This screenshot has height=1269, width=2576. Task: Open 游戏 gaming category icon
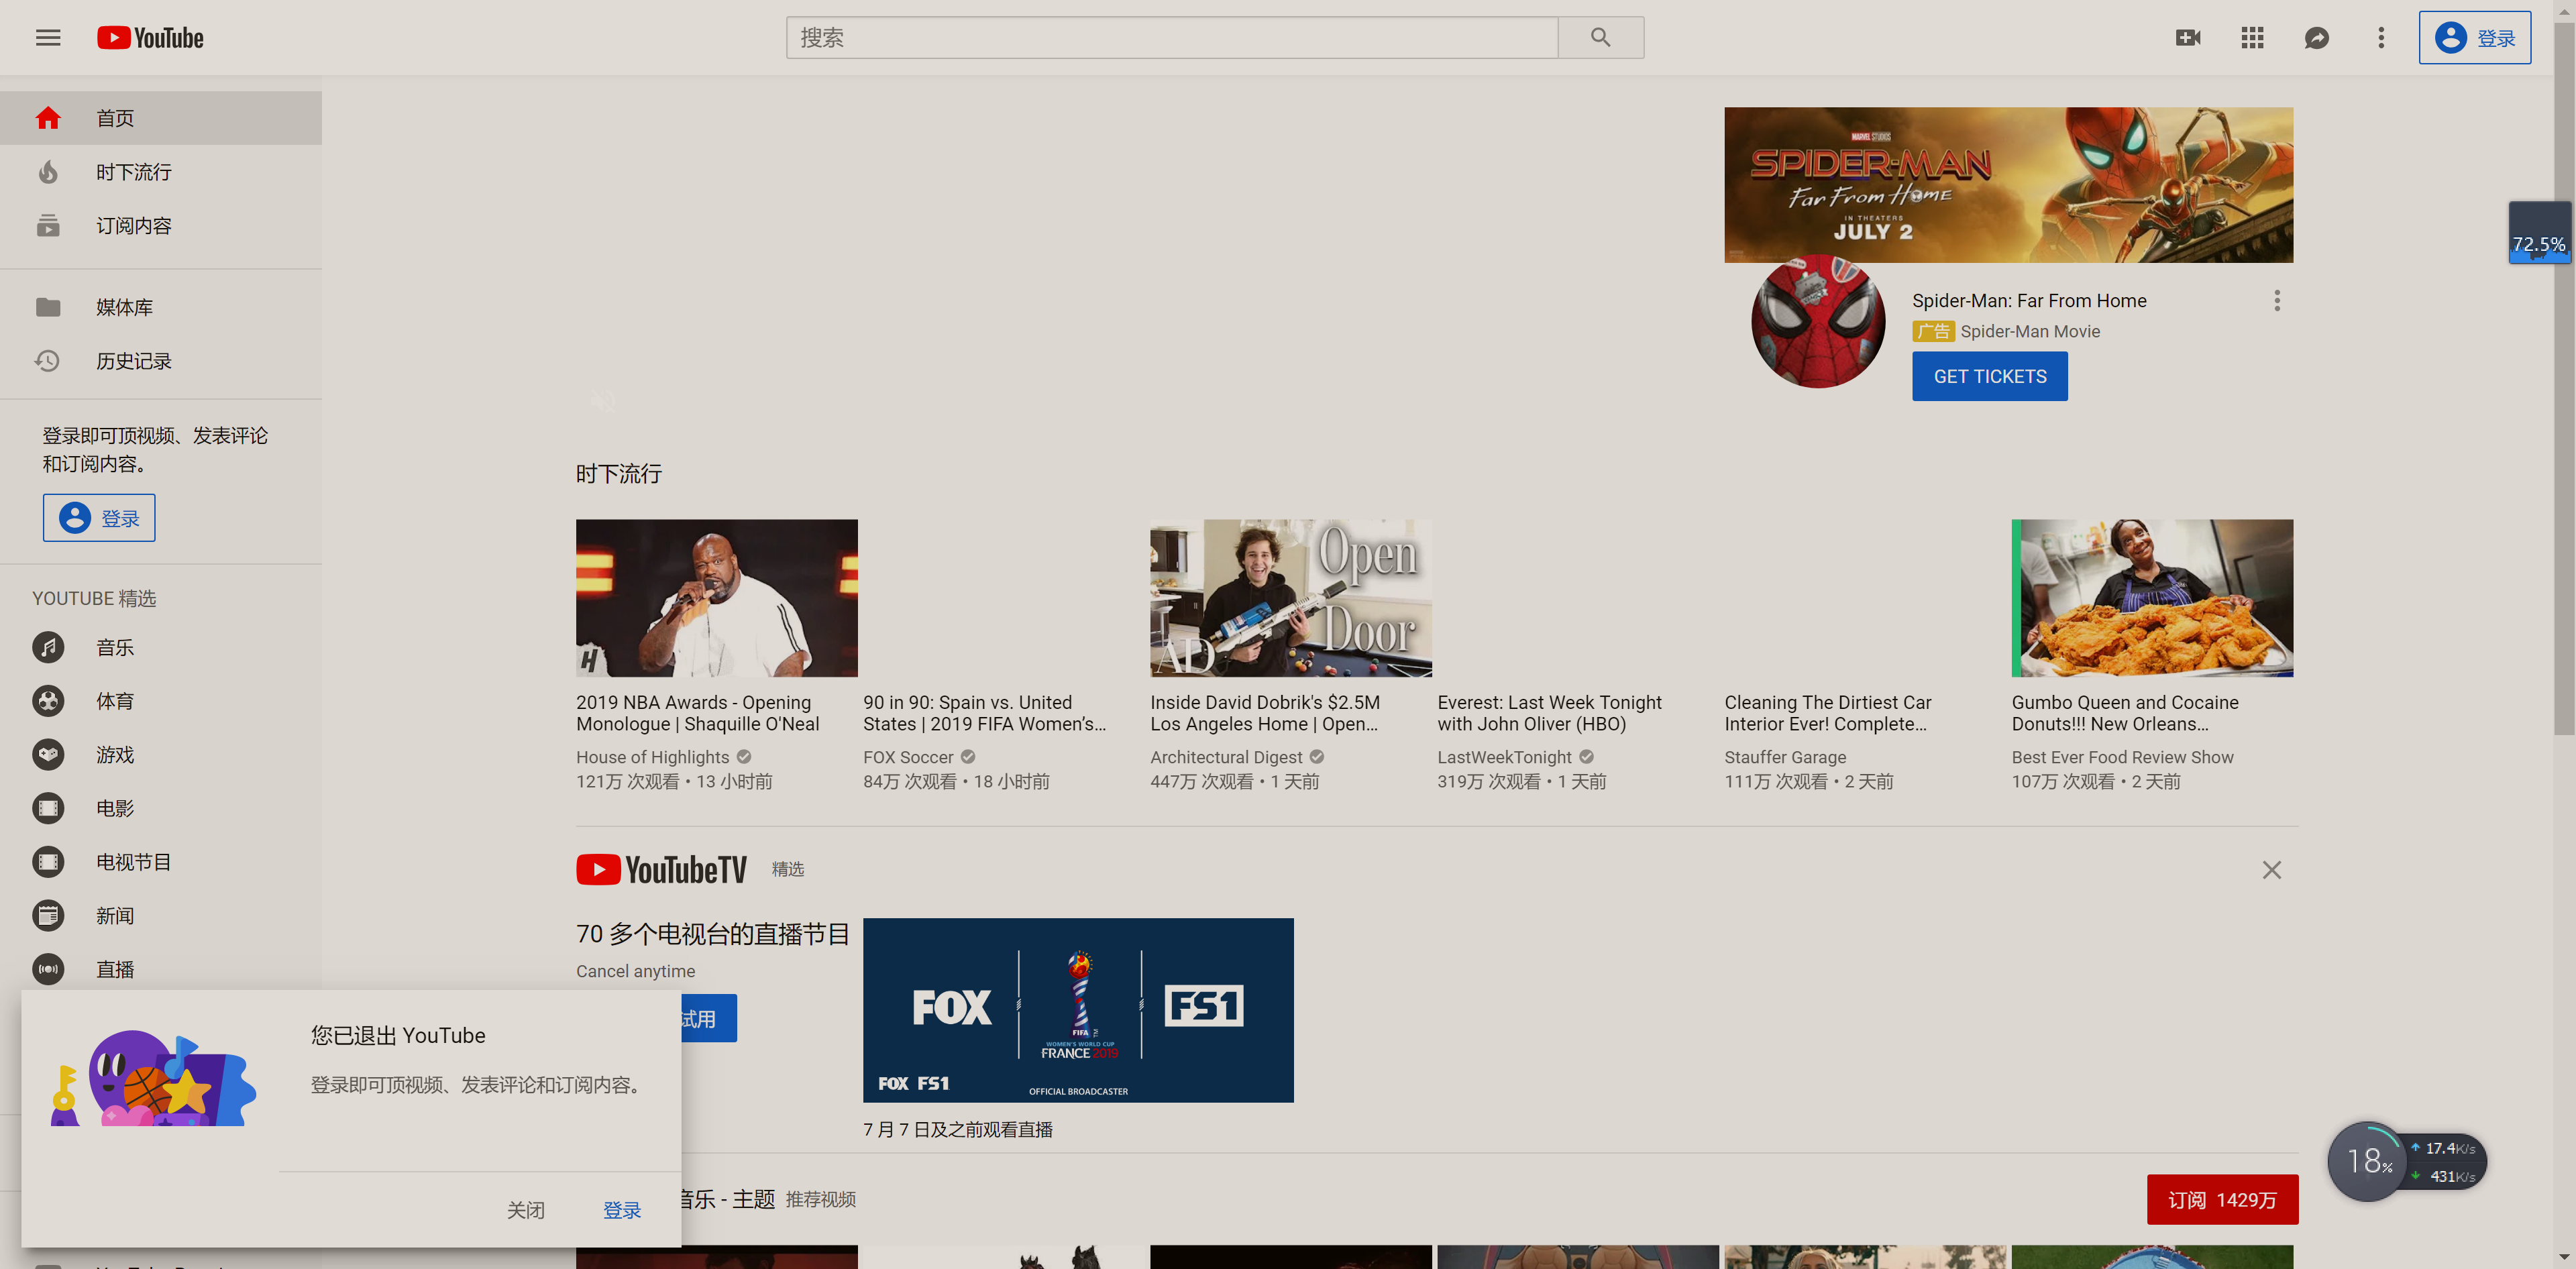(x=48, y=755)
